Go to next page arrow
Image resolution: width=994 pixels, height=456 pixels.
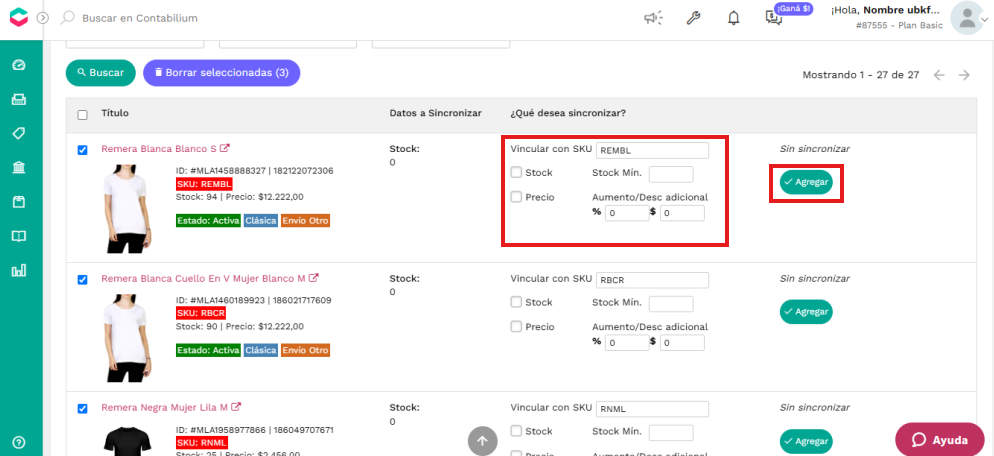[x=964, y=75]
